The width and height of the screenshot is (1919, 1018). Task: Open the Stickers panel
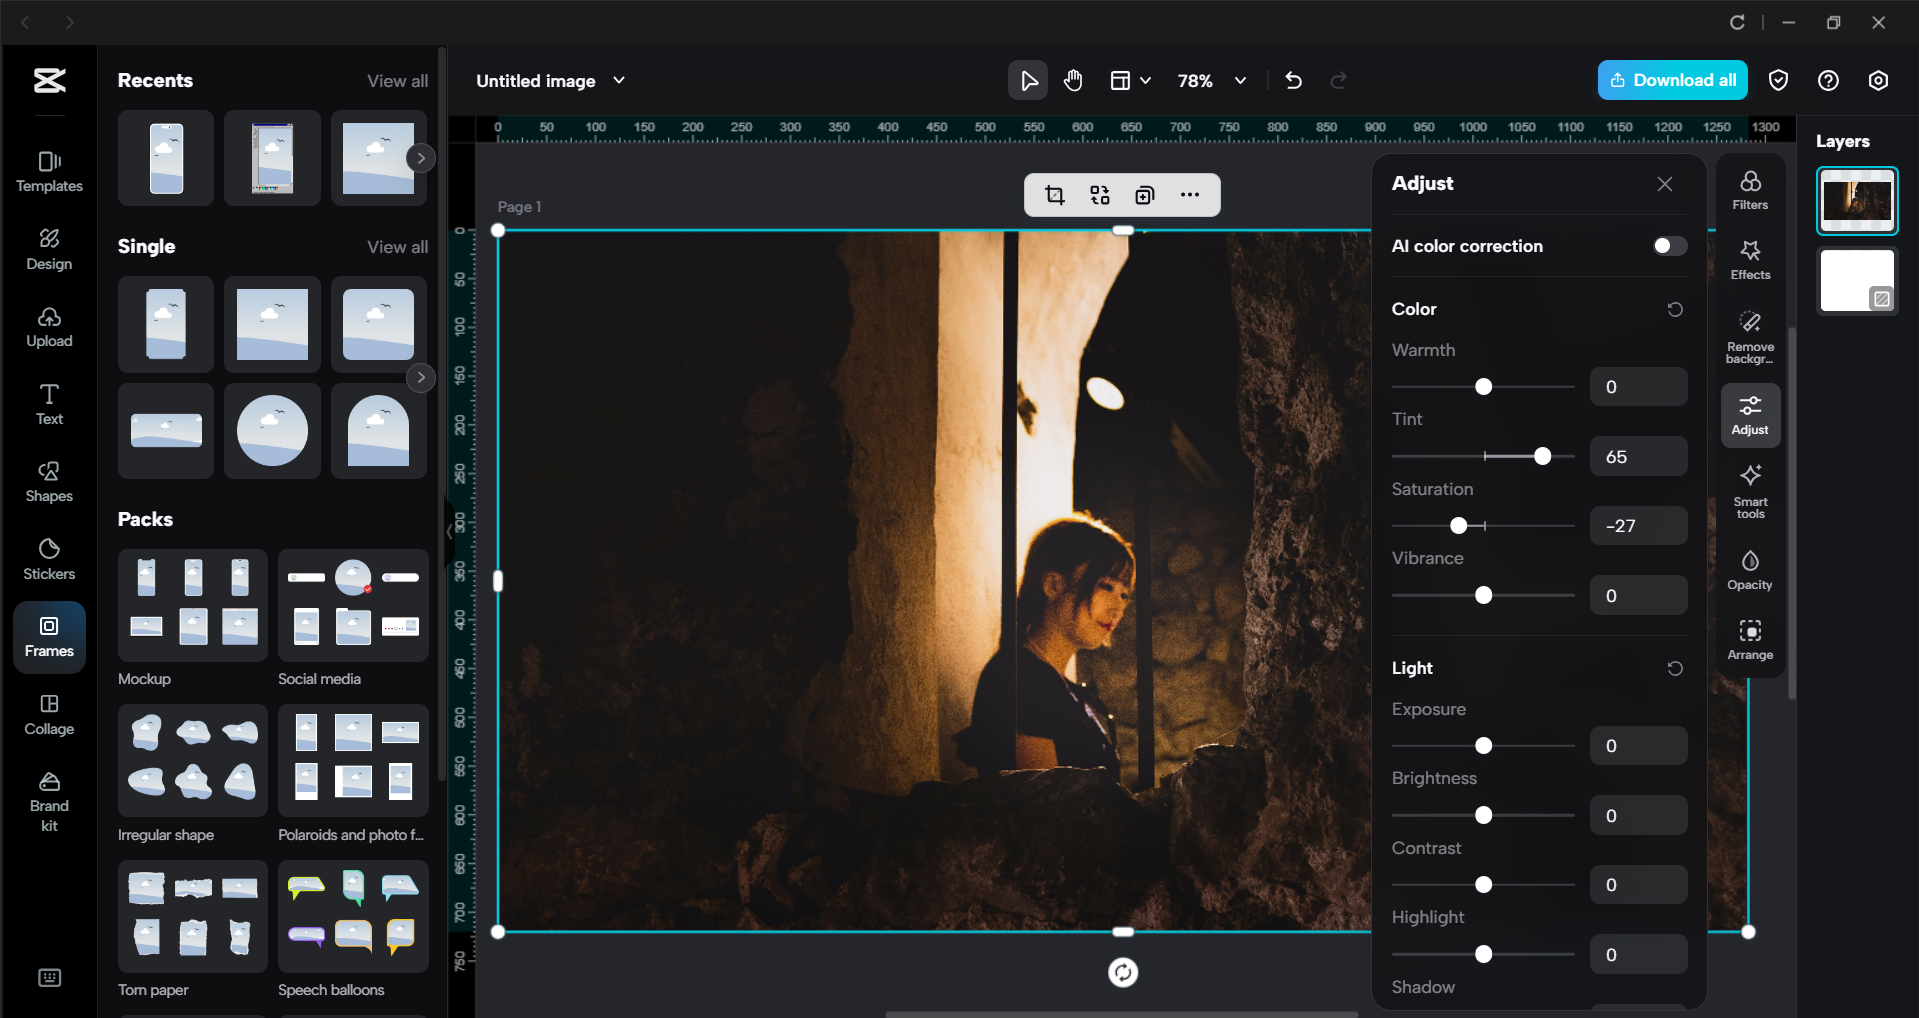tap(48, 558)
